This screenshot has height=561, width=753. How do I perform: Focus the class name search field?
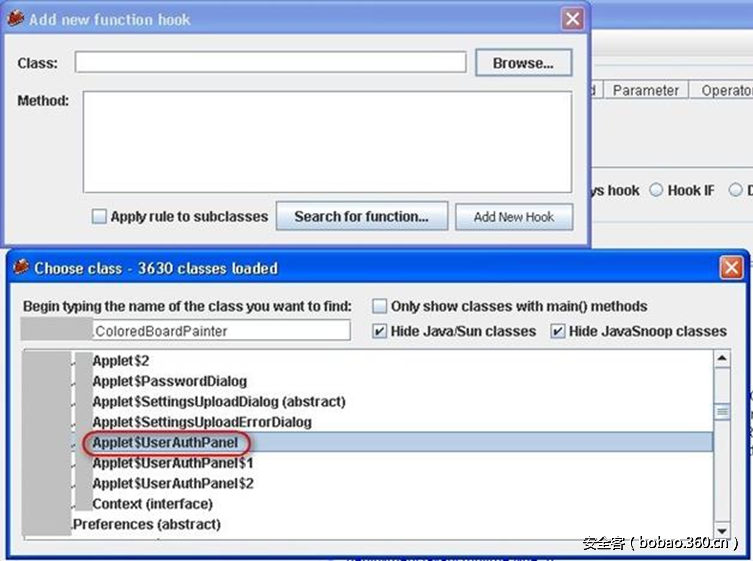(x=220, y=331)
